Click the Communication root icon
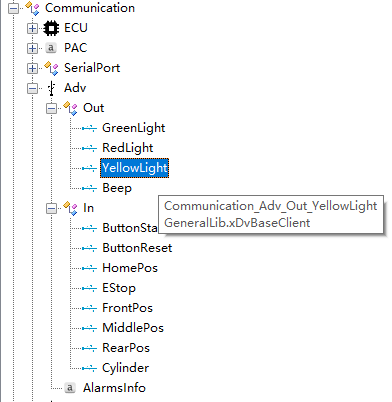 [x=32, y=8]
